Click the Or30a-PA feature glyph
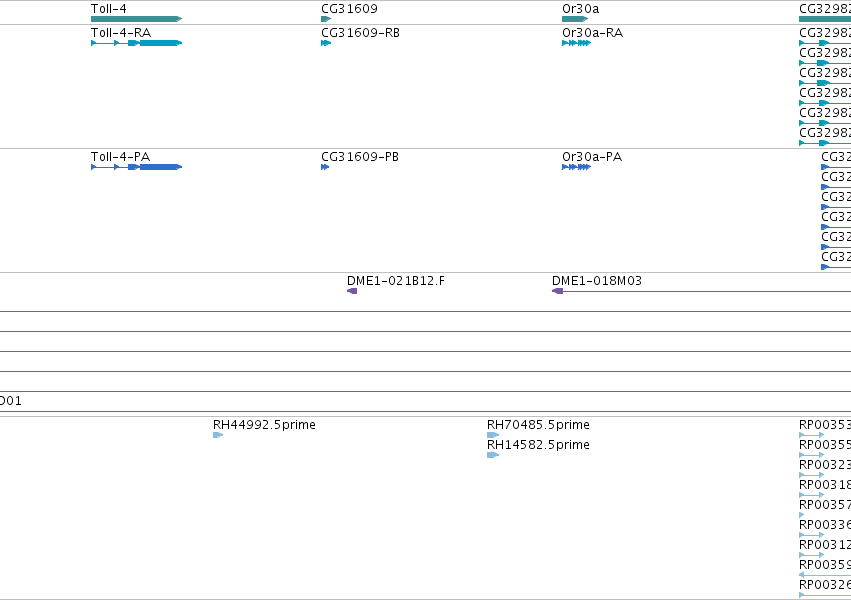The height and width of the screenshot is (600, 851). point(576,167)
